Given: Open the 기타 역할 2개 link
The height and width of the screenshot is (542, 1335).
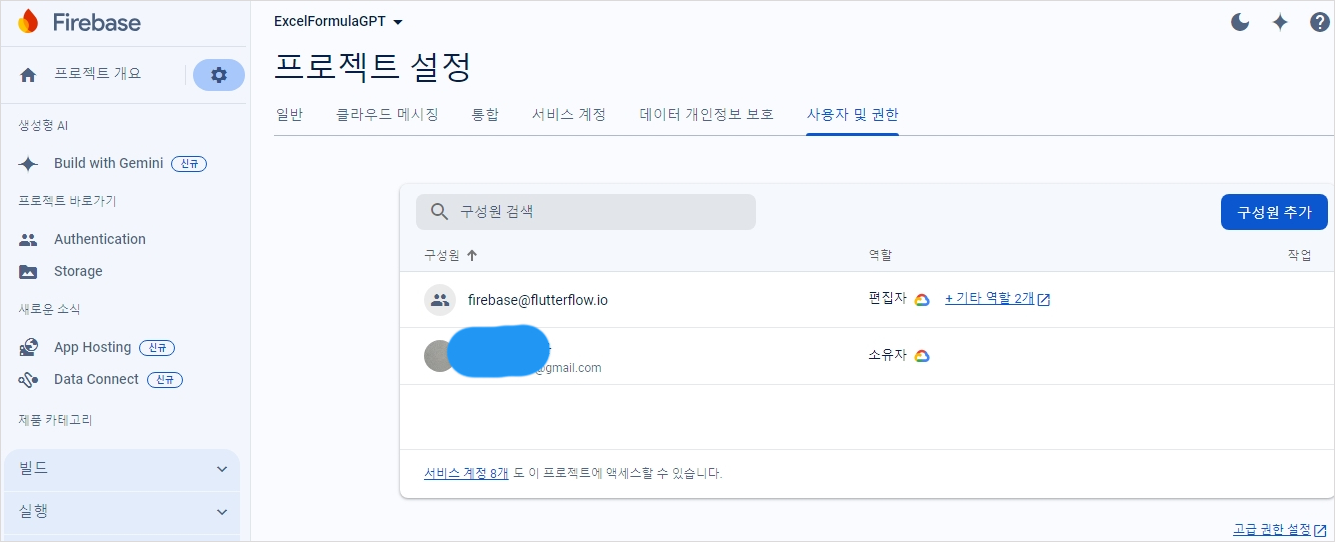Looking at the screenshot, I should tap(989, 298).
